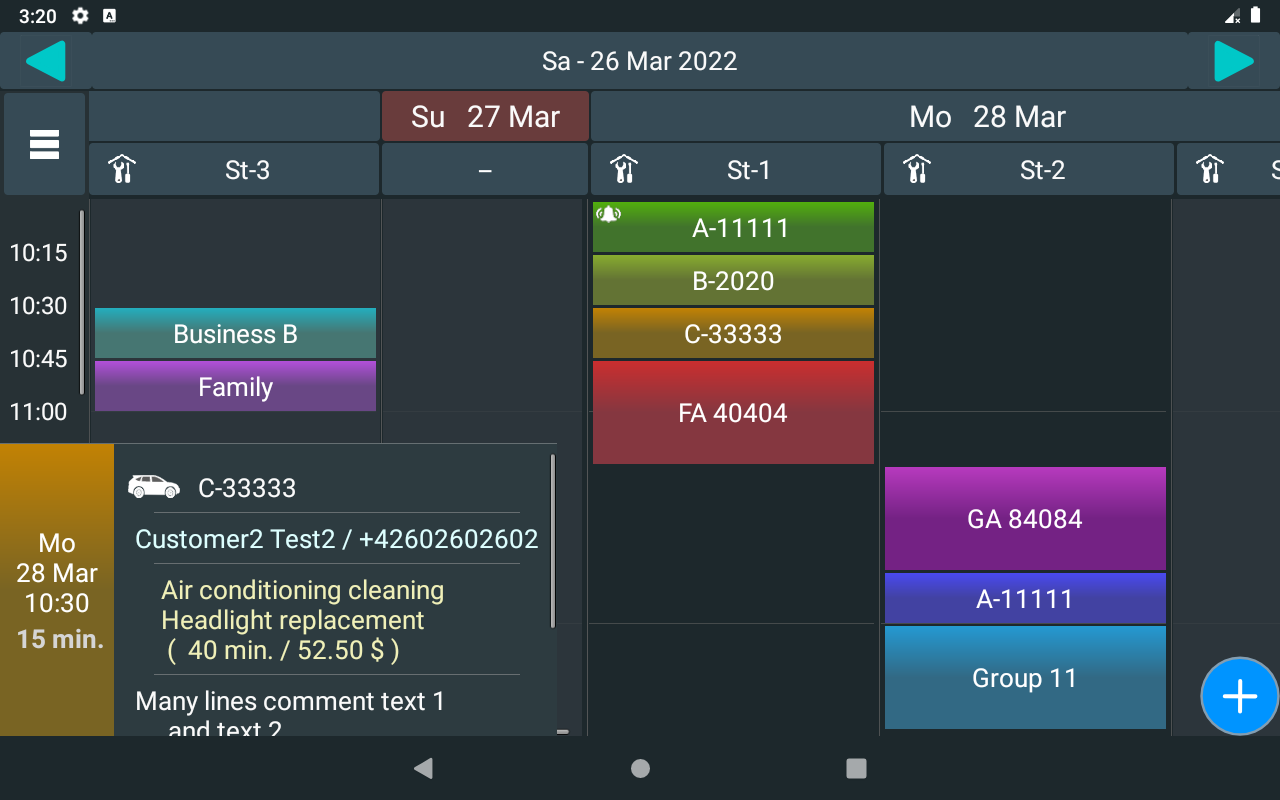Click the 10:30 time in the orange panel
The width and height of the screenshot is (1280, 800).
coord(57,603)
